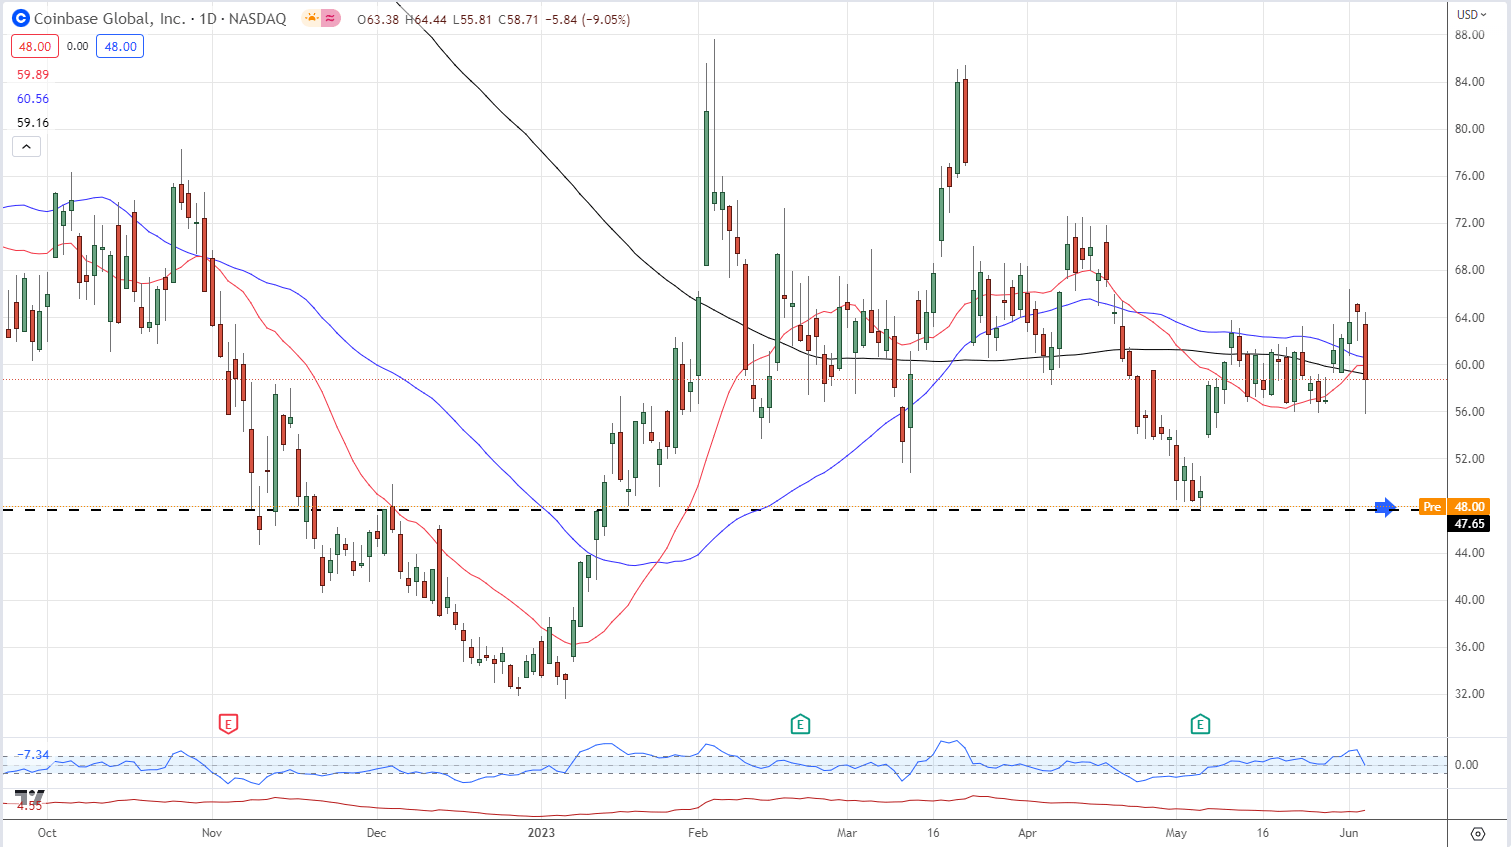Click the orange Pre 48.00 price label
The width and height of the screenshot is (1511, 847).
[x=1454, y=507]
